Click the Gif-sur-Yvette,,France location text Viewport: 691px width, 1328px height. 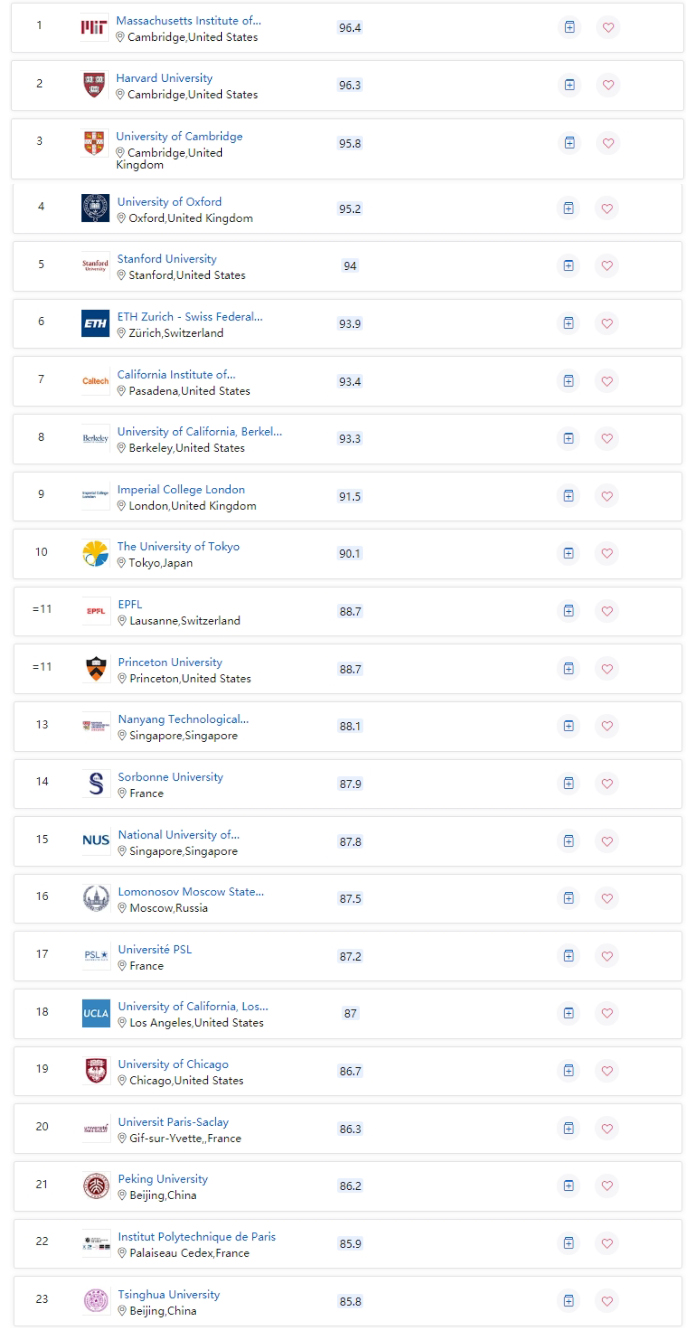point(185,1138)
